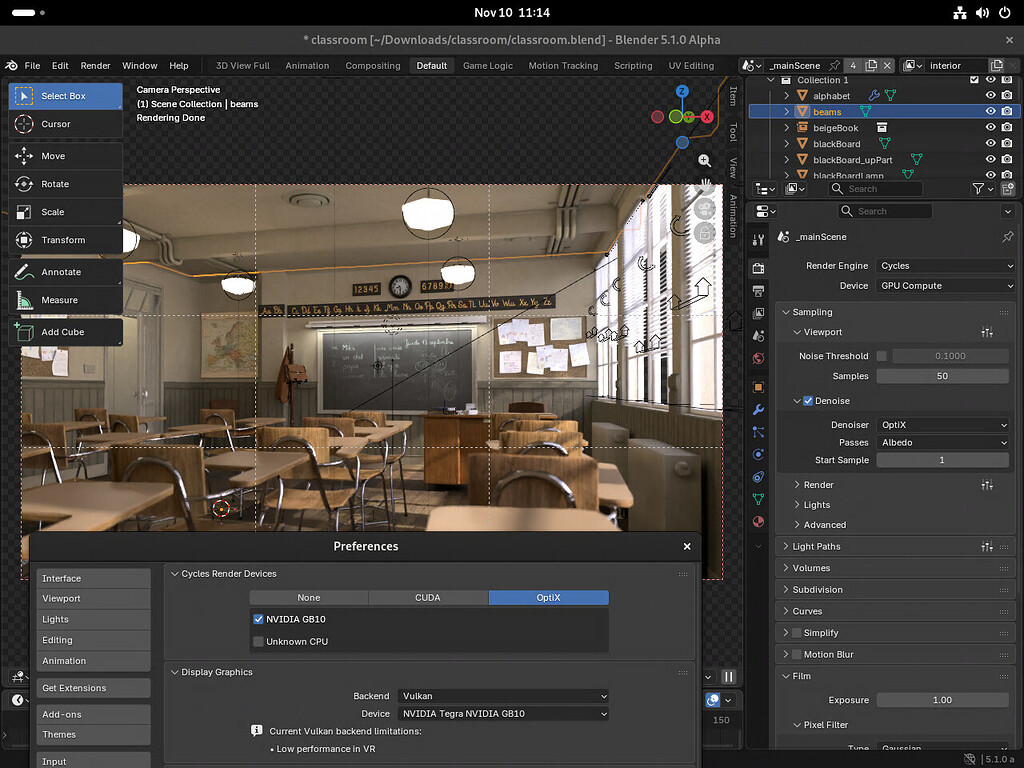Image resolution: width=1024 pixels, height=768 pixels.
Task: Uncheck the Denoise checkbox
Action: coord(810,400)
